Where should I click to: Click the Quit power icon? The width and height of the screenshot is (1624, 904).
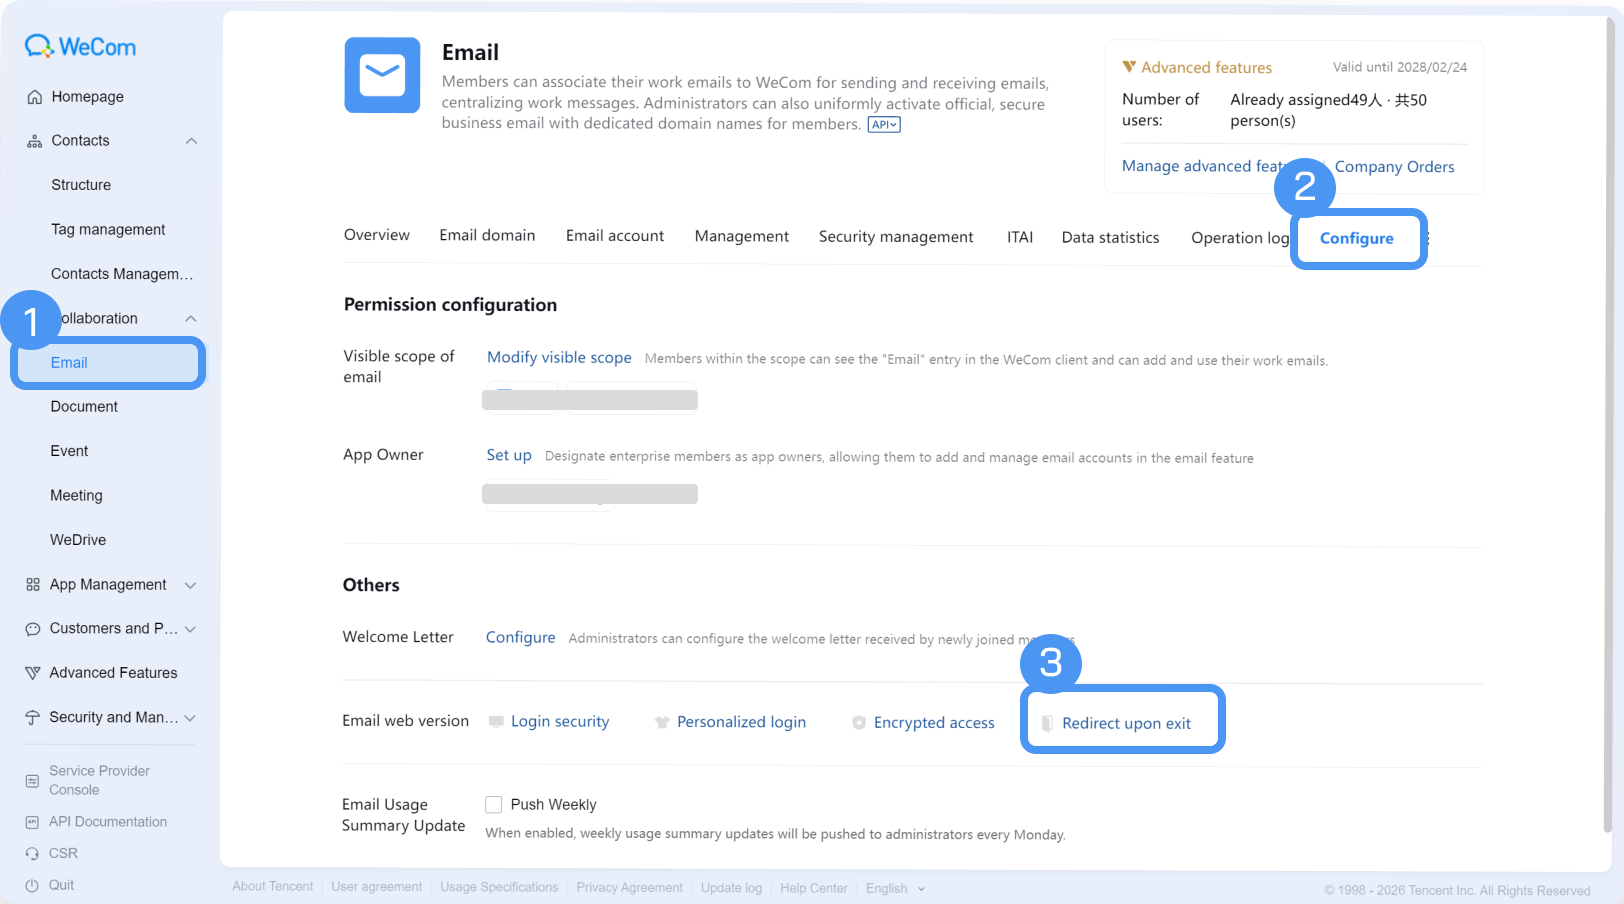tap(32, 886)
